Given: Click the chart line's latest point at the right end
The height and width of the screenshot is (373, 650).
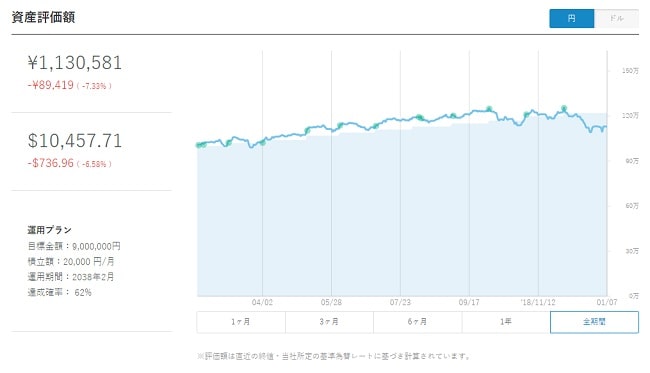Looking at the screenshot, I should (606, 127).
